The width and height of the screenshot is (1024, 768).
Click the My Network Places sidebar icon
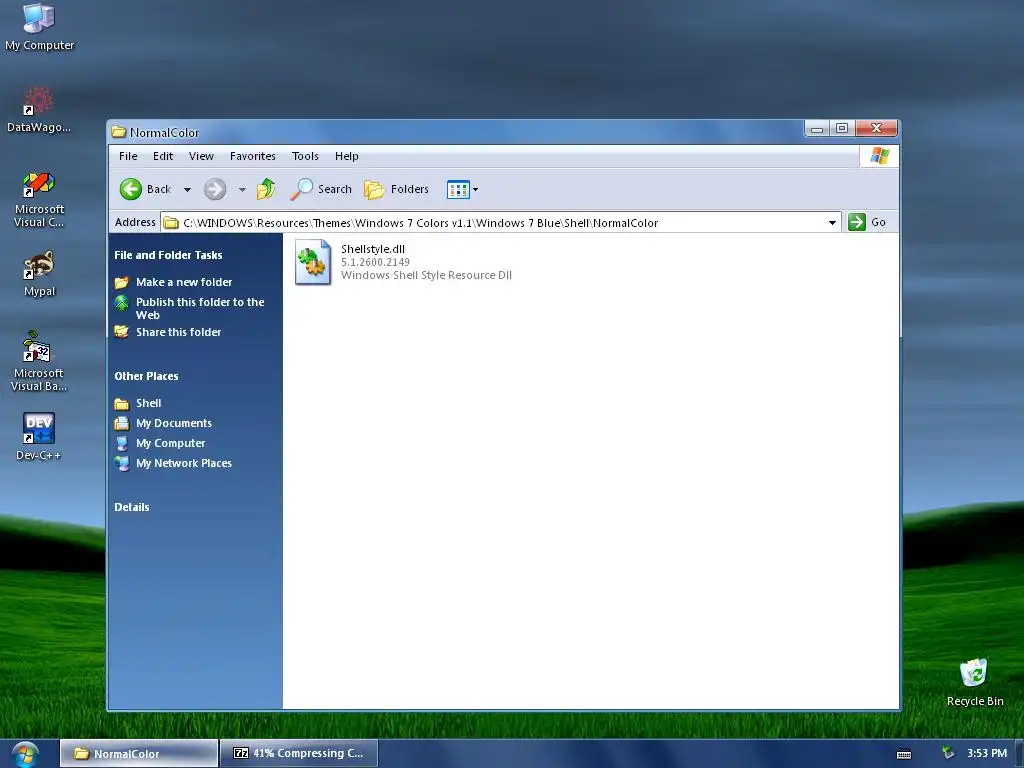coord(121,463)
